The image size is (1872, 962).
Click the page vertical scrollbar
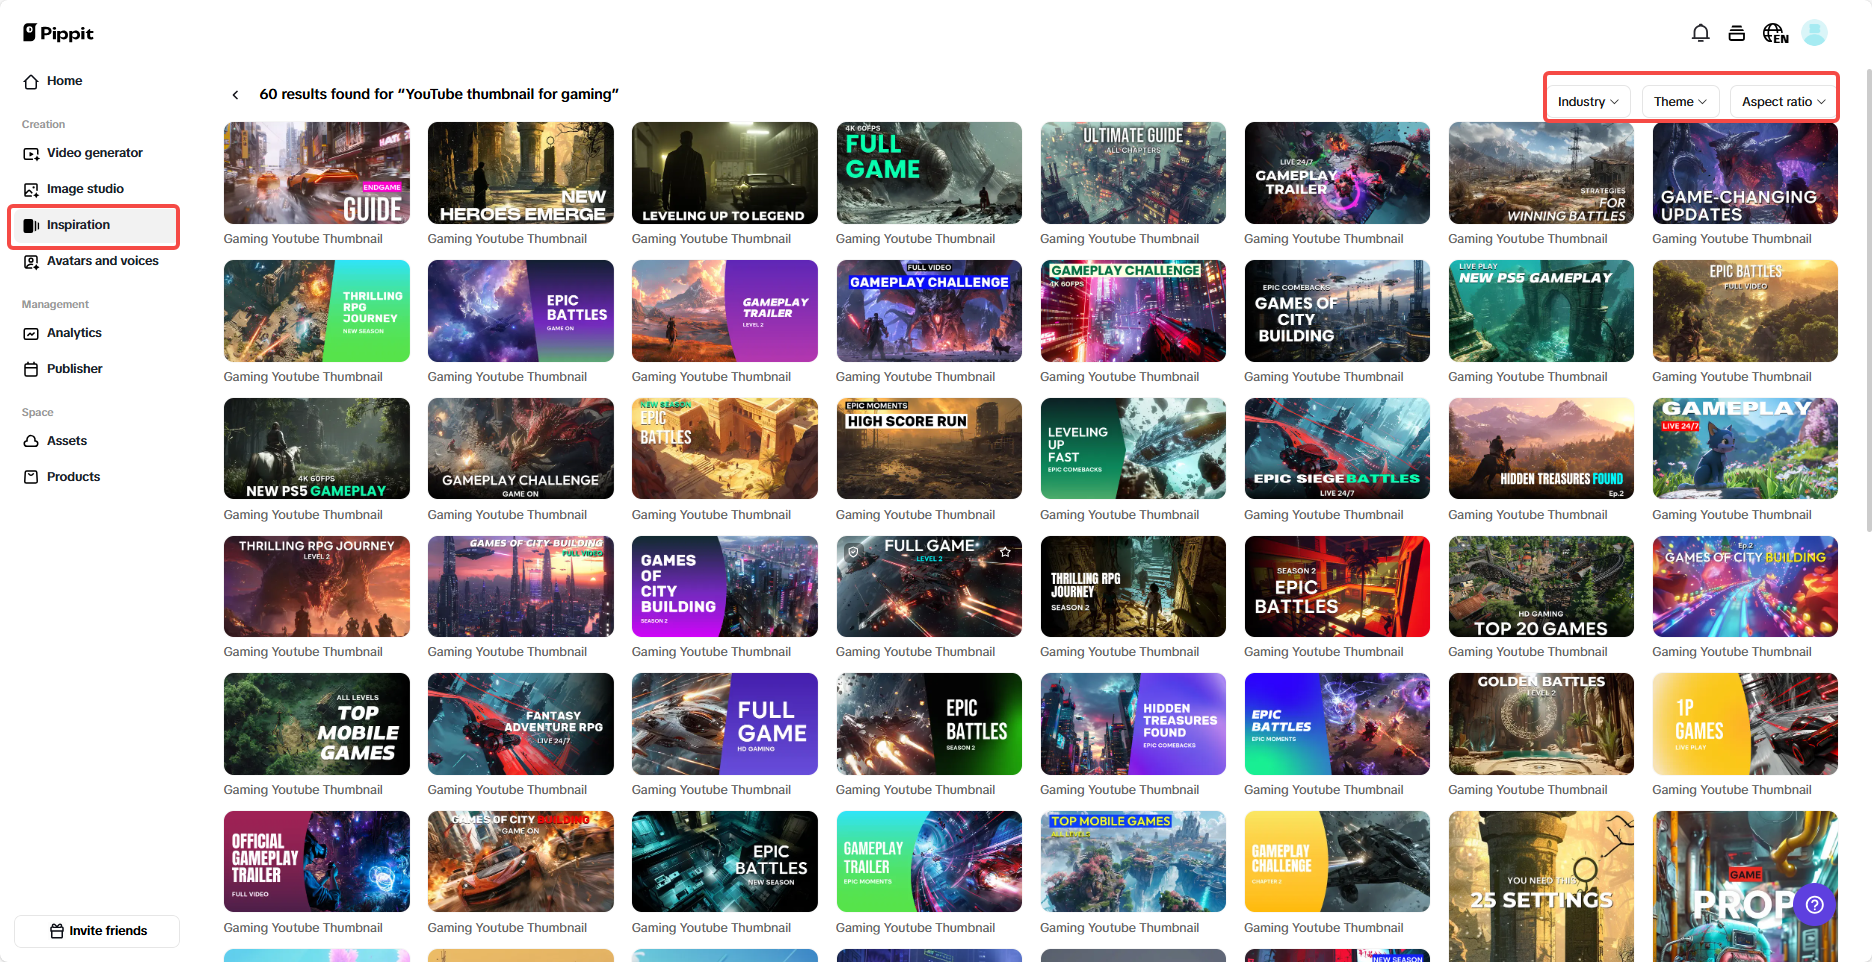pyautogui.click(x=1868, y=300)
